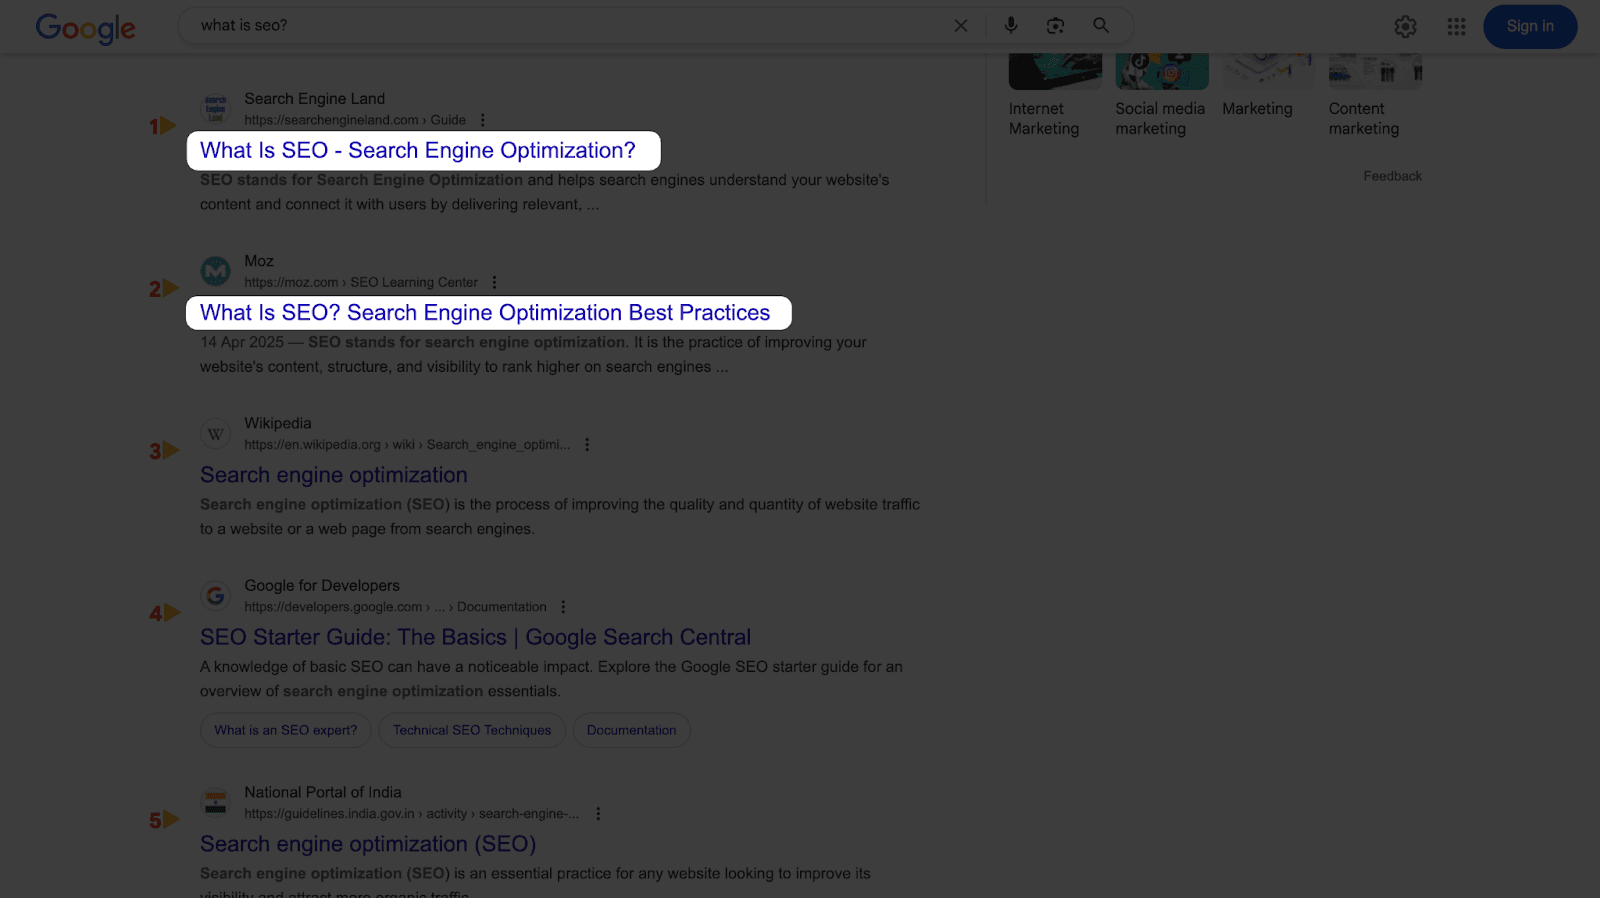Image resolution: width=1600 pixels, height=898 pixels.
Task: Open the 'Search engine optimization' Wikipedia result
Action: point(334,475)
